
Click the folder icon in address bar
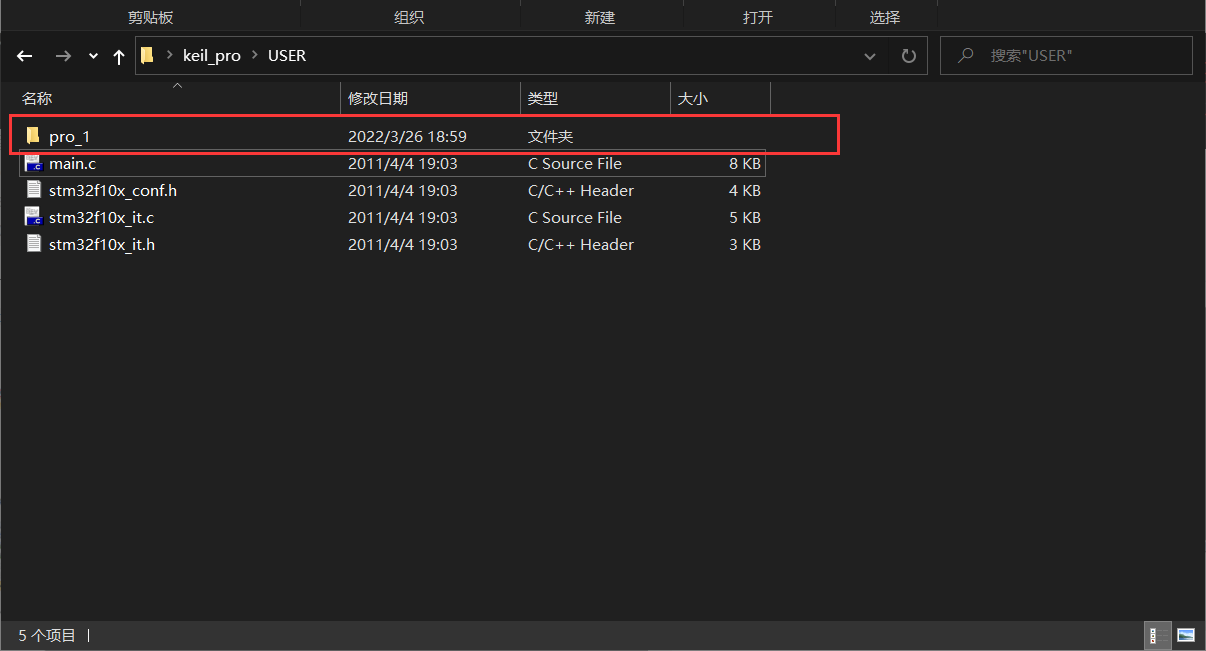point(147,55)
